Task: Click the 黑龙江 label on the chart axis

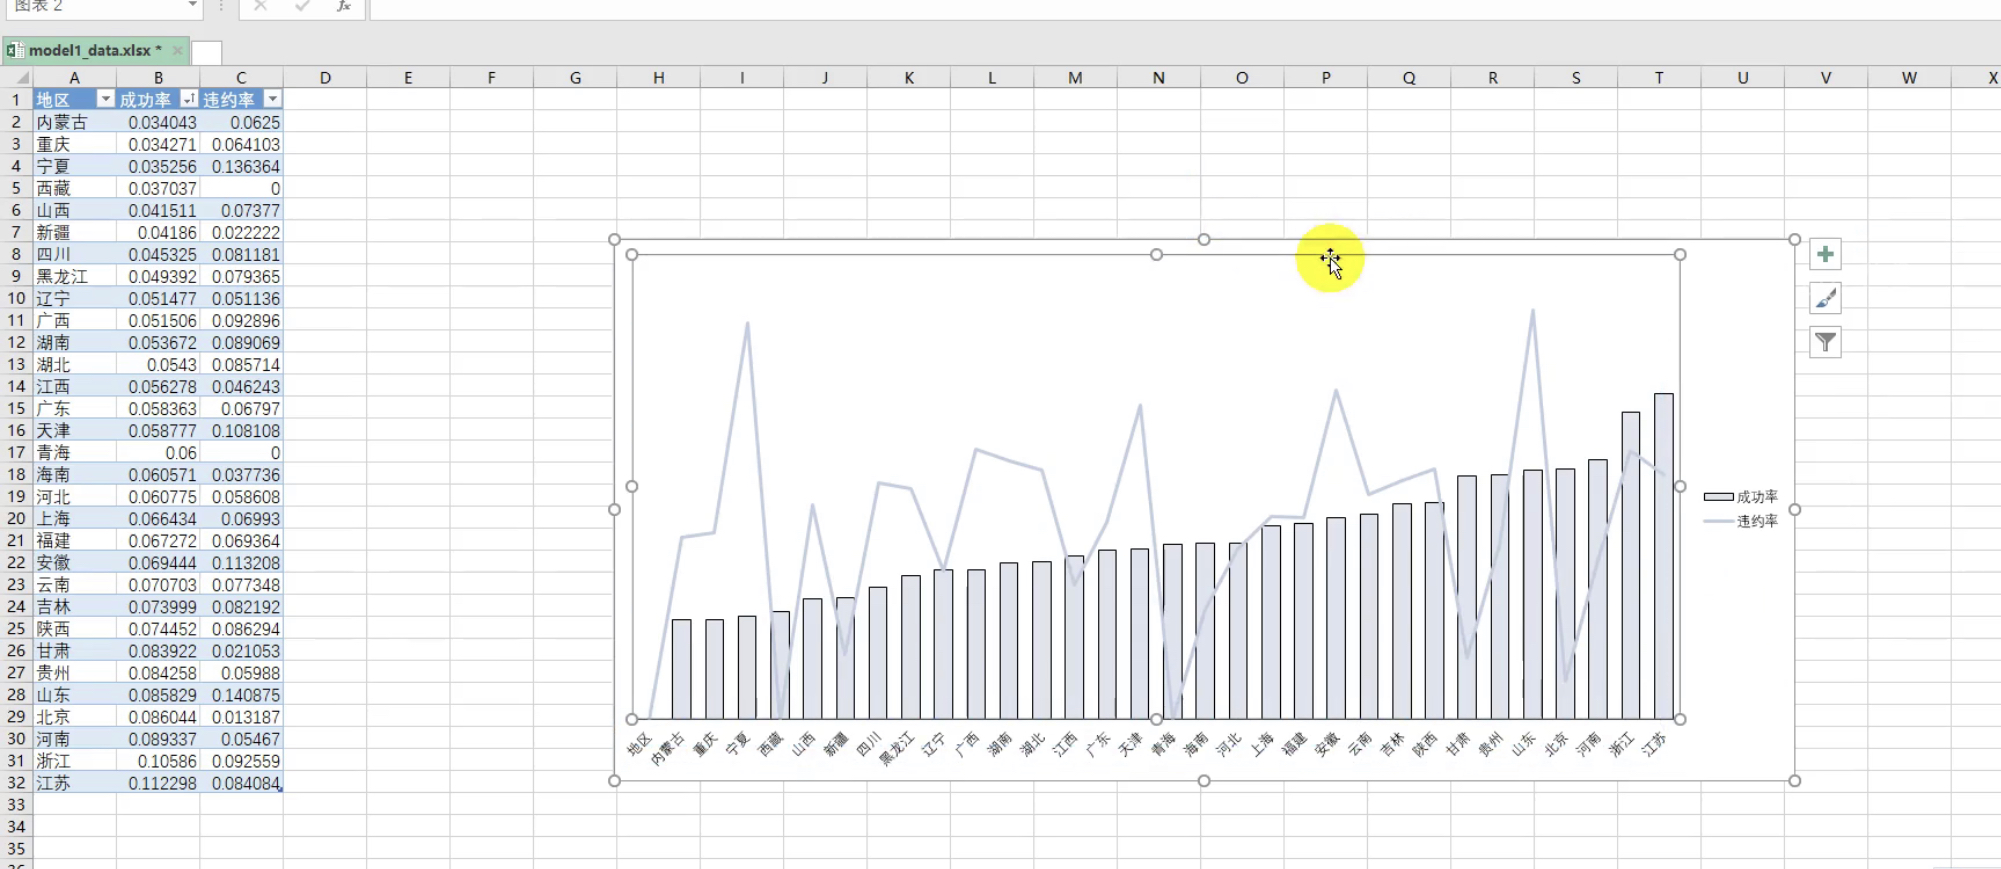Action: tap(896, 748)
